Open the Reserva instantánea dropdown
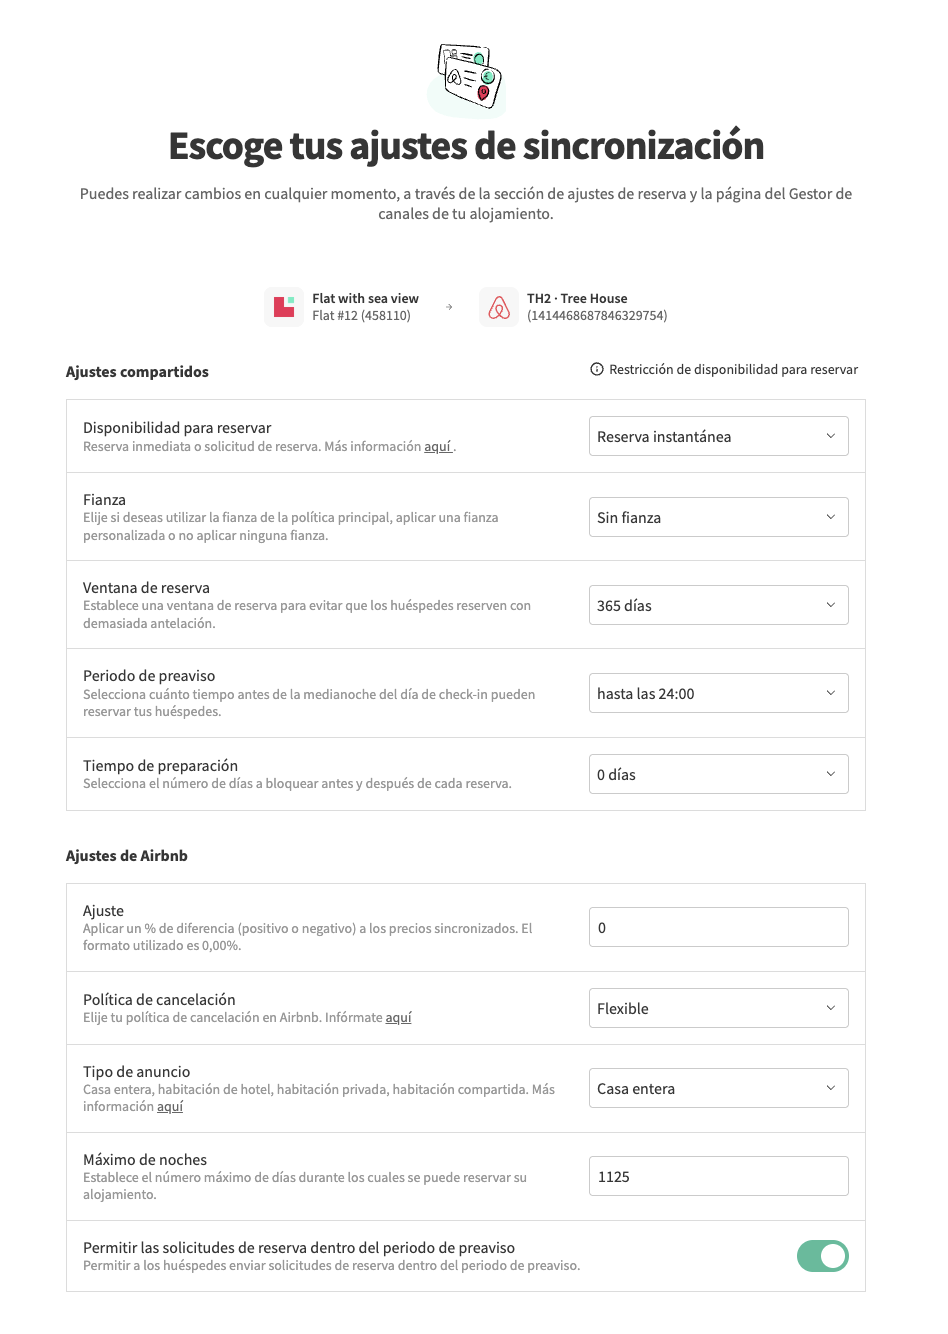Screen dimensions: 948x1334 tap(718, 437)
